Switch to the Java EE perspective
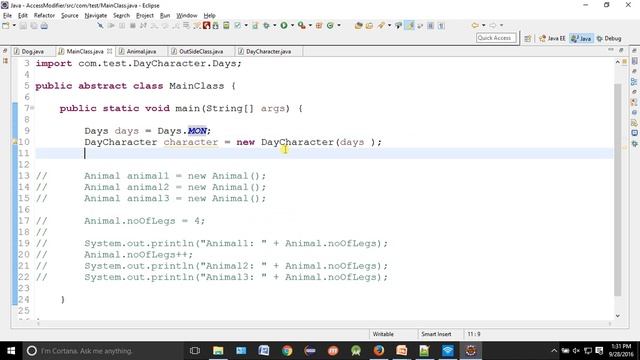 click(552, 38)
